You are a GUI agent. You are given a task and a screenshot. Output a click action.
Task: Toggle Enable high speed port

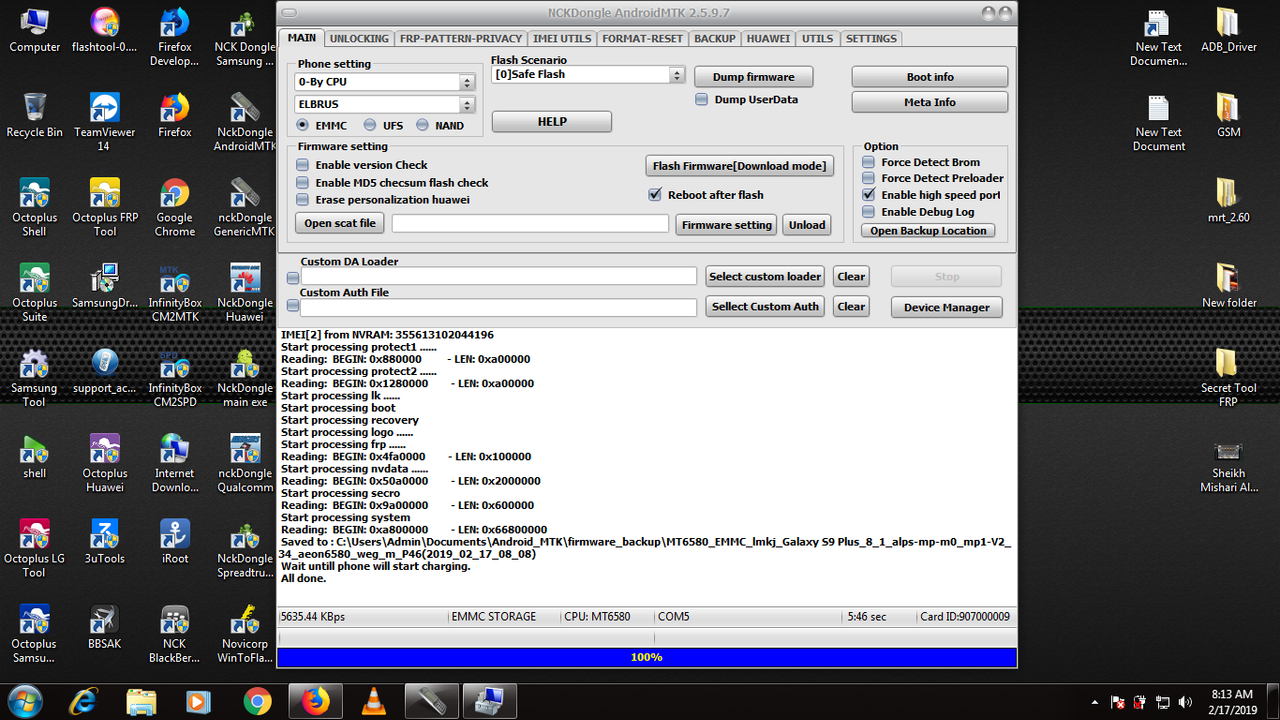click(x=869, y=195)
